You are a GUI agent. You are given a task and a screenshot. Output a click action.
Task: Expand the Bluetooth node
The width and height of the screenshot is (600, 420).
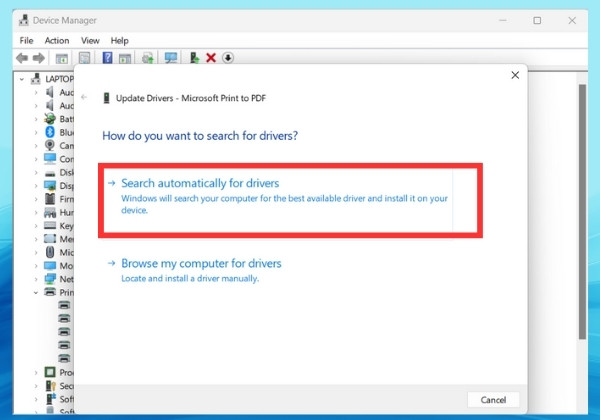[x=36, y=132]
